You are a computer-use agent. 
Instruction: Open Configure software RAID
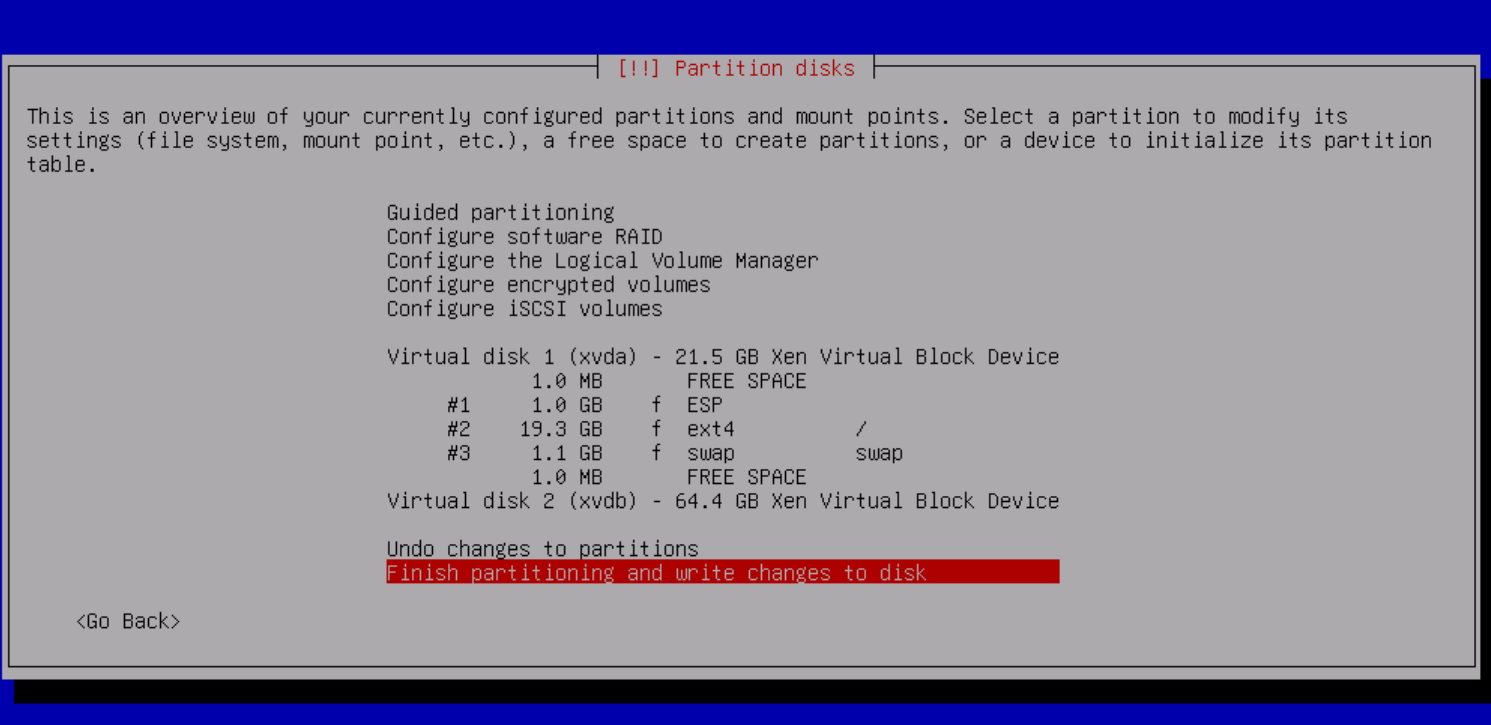coord(524,237)
